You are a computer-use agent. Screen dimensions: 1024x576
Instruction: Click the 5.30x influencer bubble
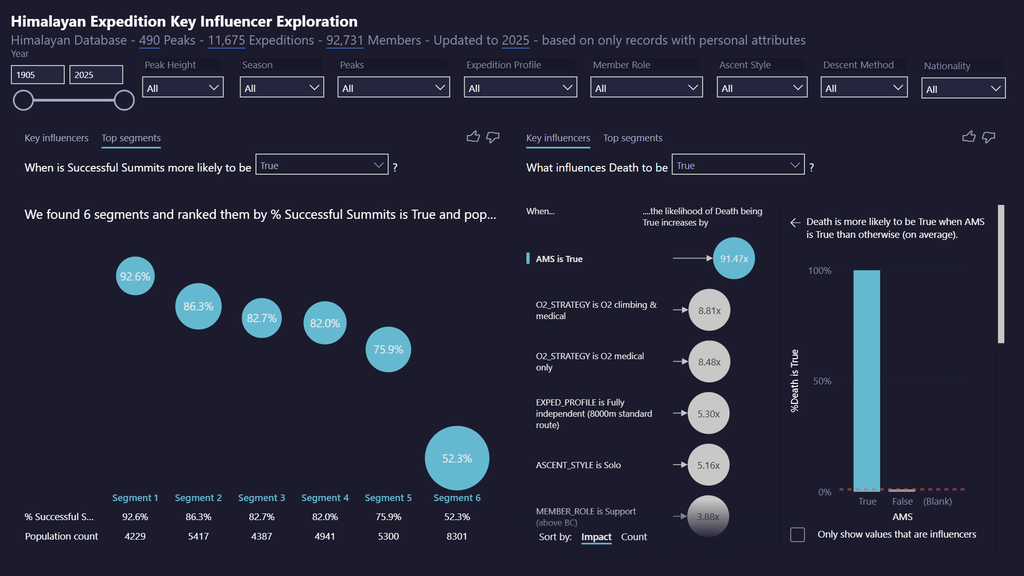[x=709, y=413]
